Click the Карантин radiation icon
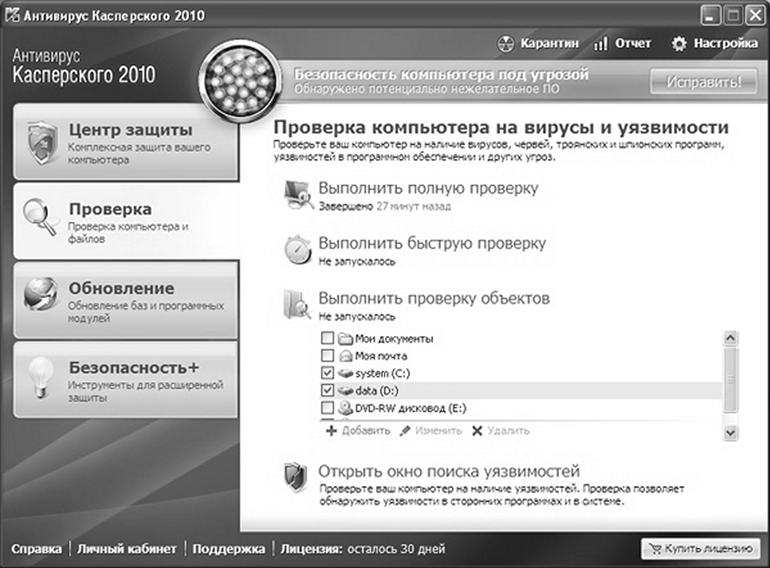770x568 pixels. [x=505, y=44]
